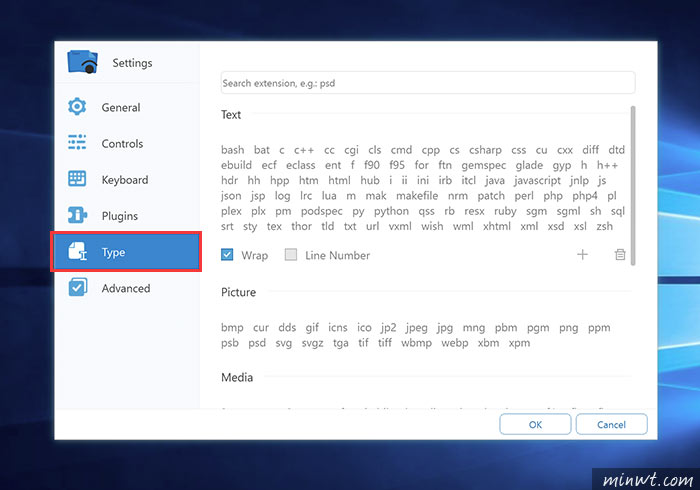The width and height of the screenshot is (700, 490).
Task: Select the 'webp' picture extension
Action: tap(454, 343)
